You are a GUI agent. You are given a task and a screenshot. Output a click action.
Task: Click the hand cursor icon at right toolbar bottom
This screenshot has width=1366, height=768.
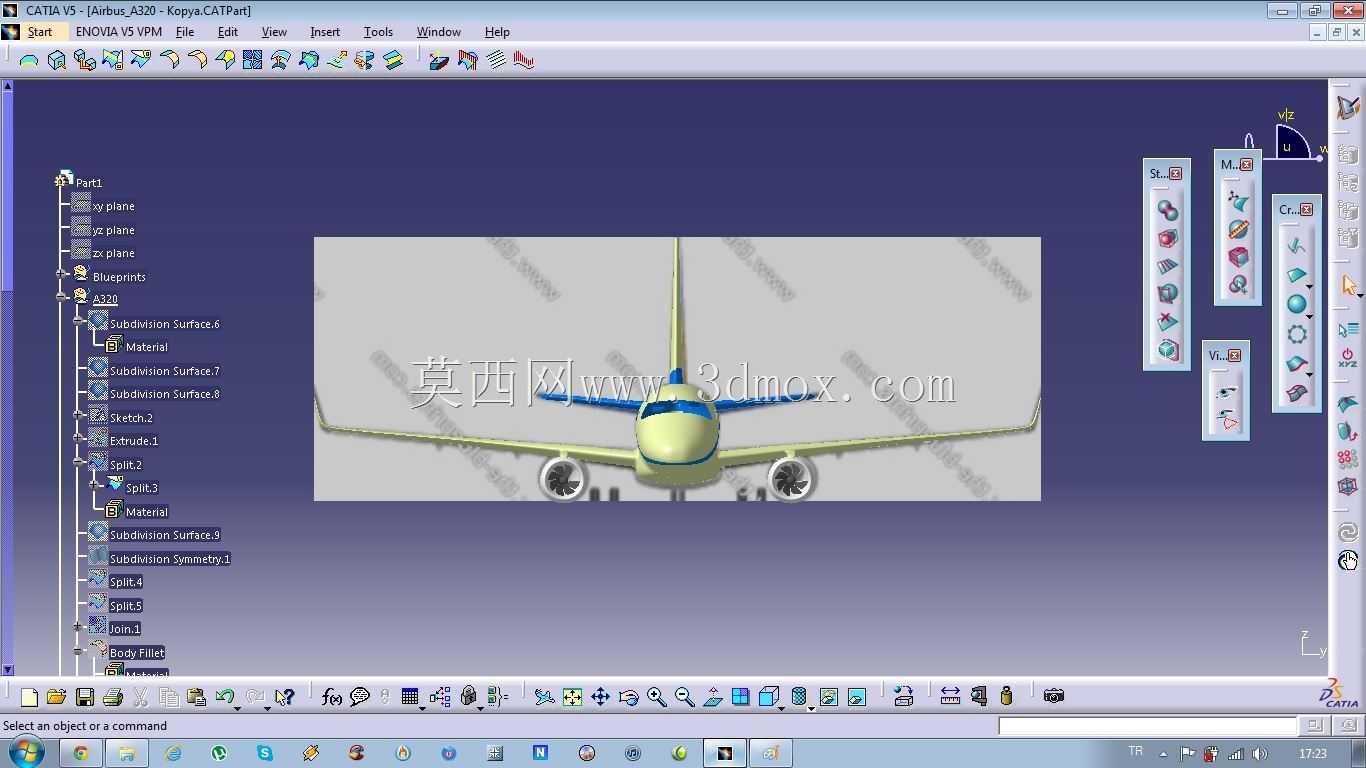point(1348,561)
